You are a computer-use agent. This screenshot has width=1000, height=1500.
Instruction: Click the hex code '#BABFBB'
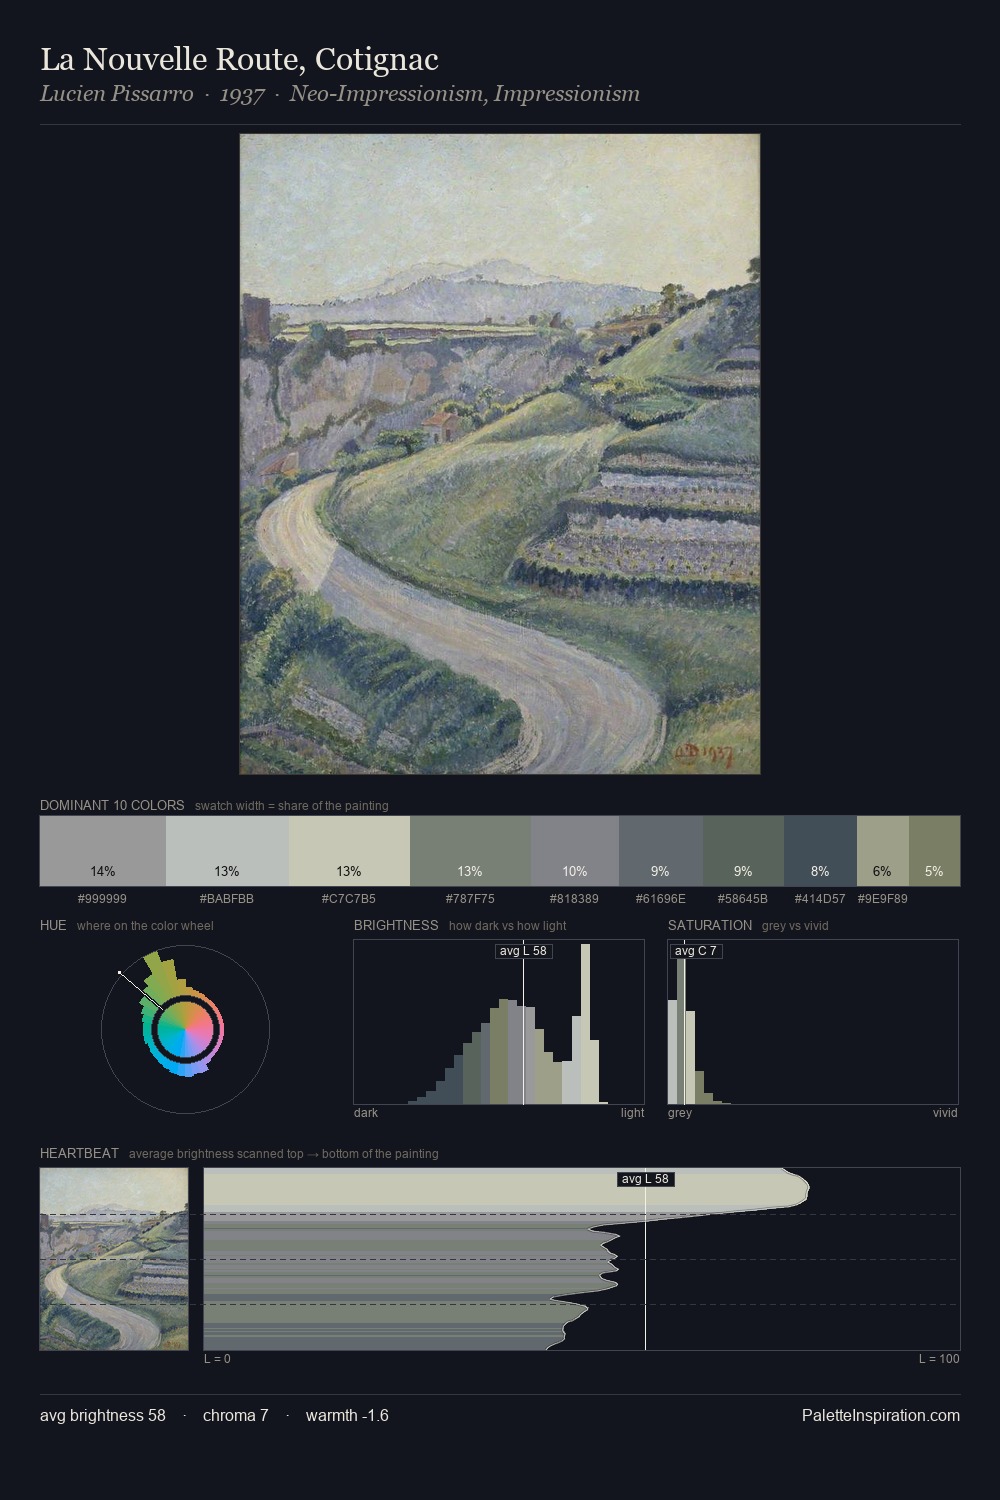coord(227,899)
